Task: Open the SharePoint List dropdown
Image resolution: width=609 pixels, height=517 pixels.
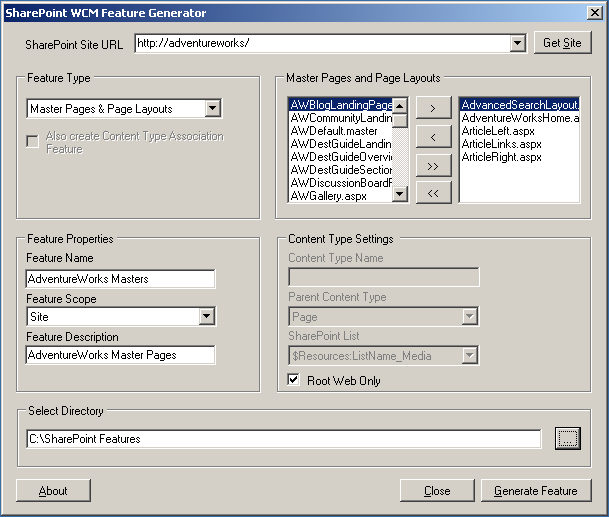Action: tap(470, 355)
